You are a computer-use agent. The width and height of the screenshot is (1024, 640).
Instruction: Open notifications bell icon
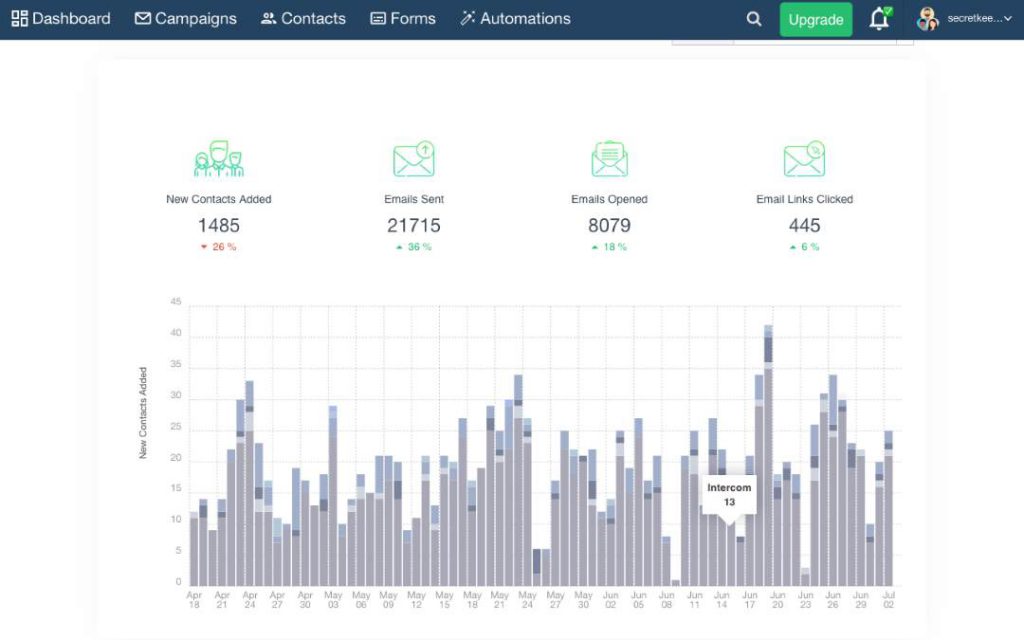(880, 19)
